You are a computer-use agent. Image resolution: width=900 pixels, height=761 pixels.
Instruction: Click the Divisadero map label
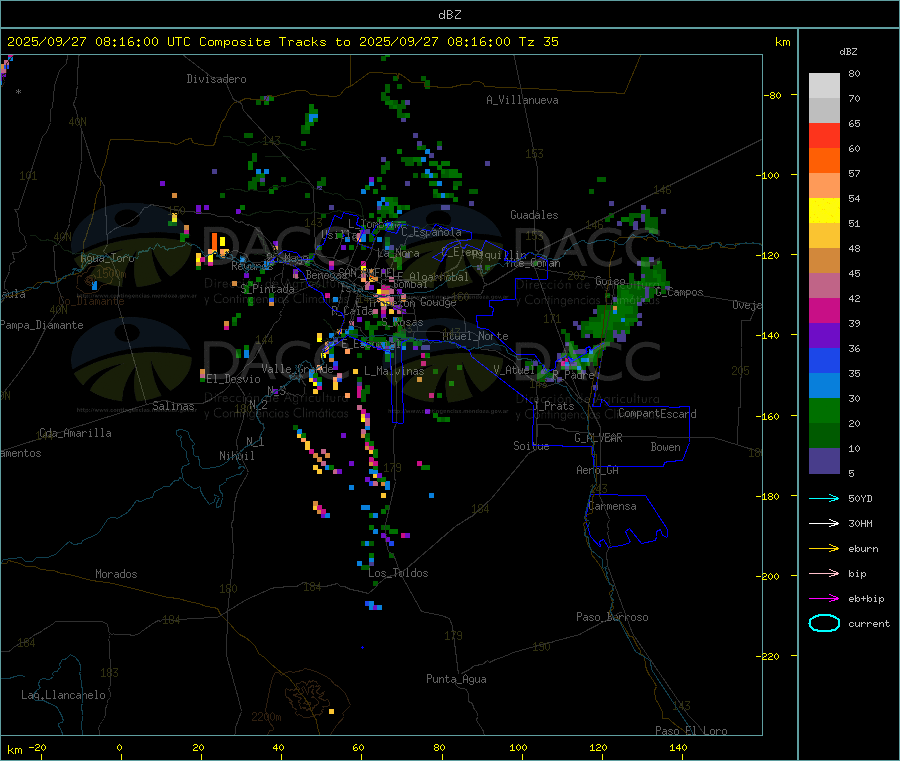[x=216, y=79]
